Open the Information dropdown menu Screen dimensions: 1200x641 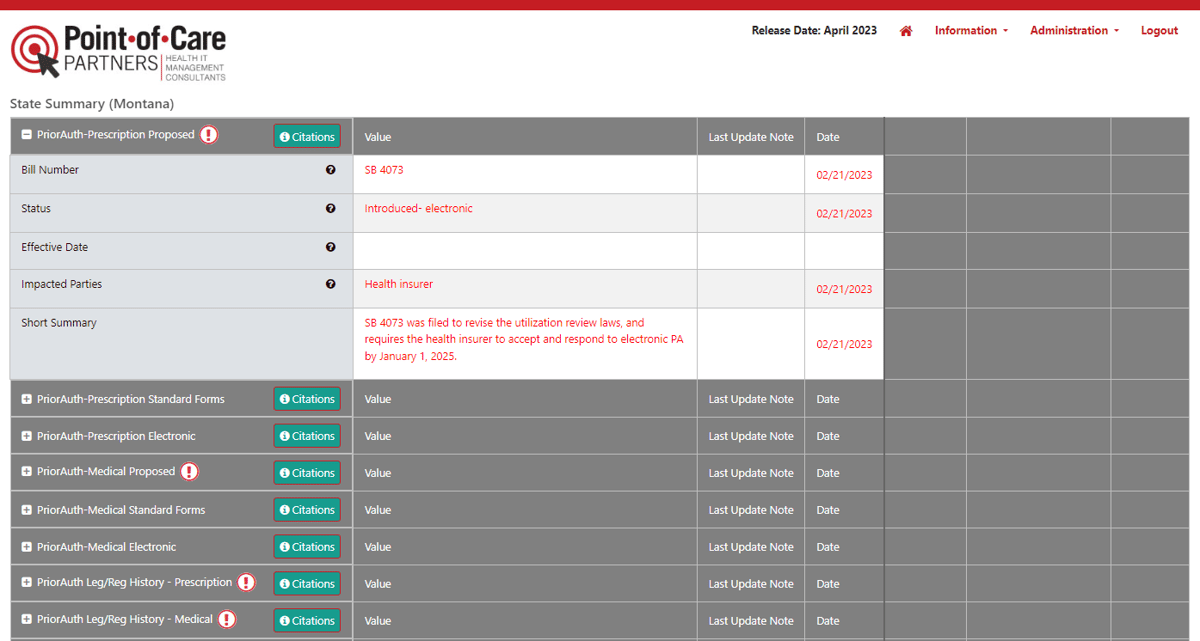(970, 31)
